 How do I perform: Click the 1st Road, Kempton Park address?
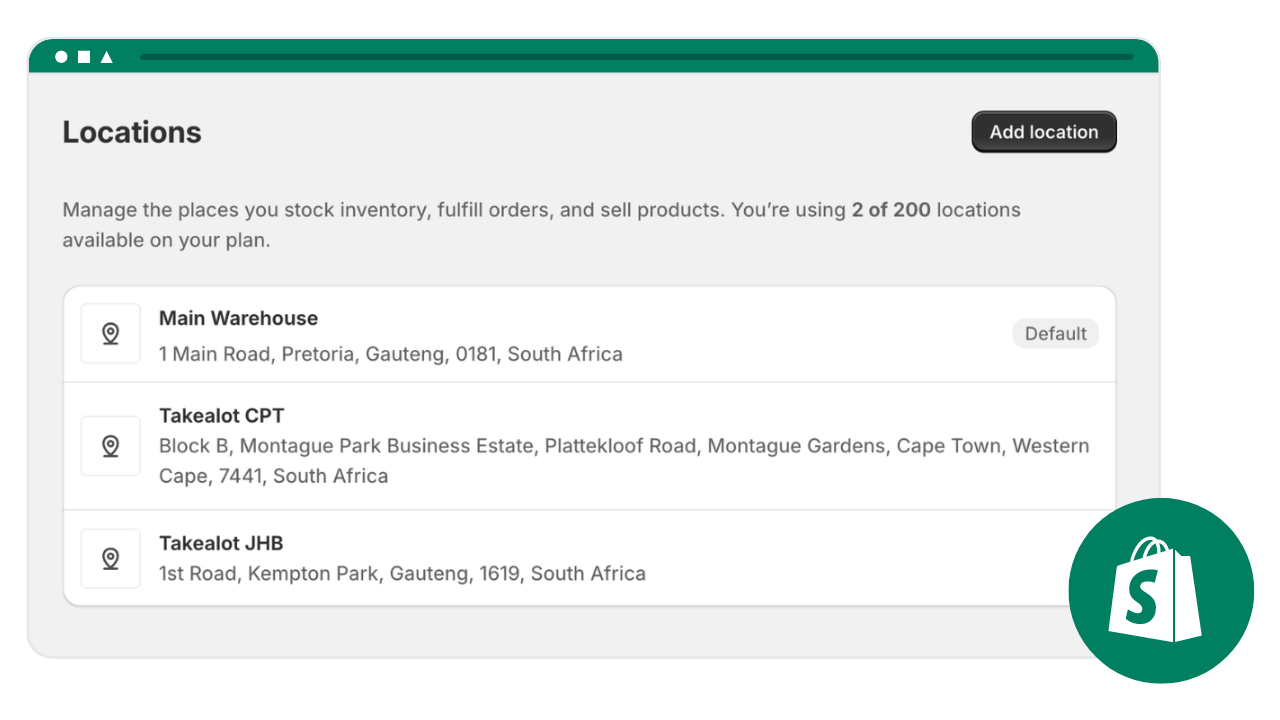coord(402,574)
